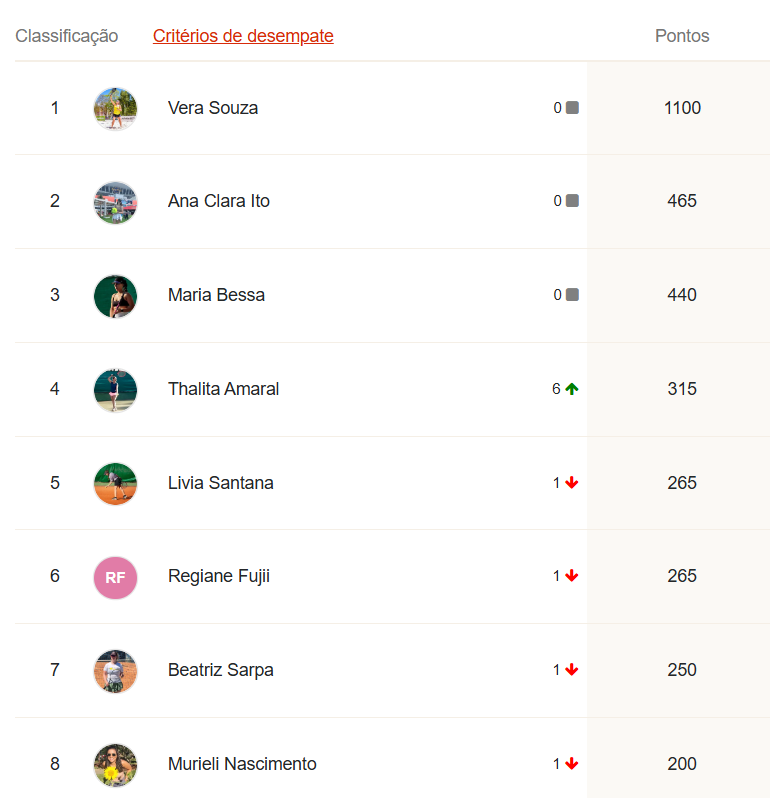Click the red down arrow for Murieli Nascimento
Viewport: 770px width, 798px height.
tap(572, 764)
